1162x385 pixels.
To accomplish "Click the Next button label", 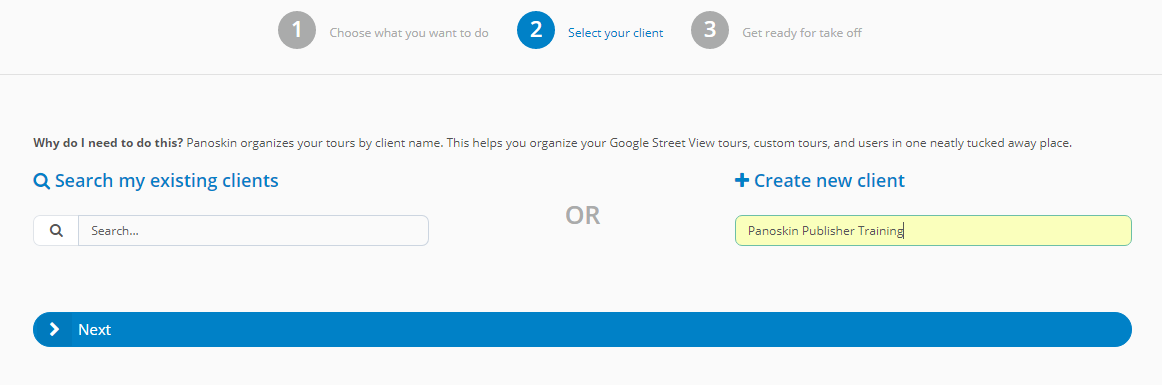I will [94, 329].
